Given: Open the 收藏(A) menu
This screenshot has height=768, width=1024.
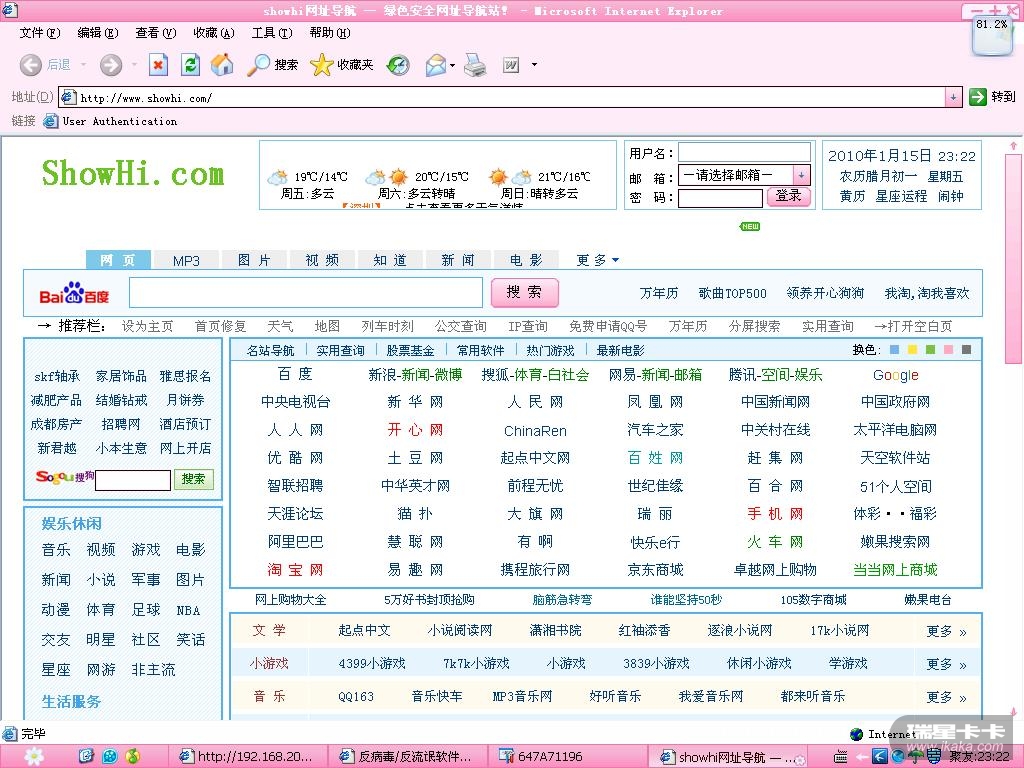Looking at the screenshot, I should point(214,33).
